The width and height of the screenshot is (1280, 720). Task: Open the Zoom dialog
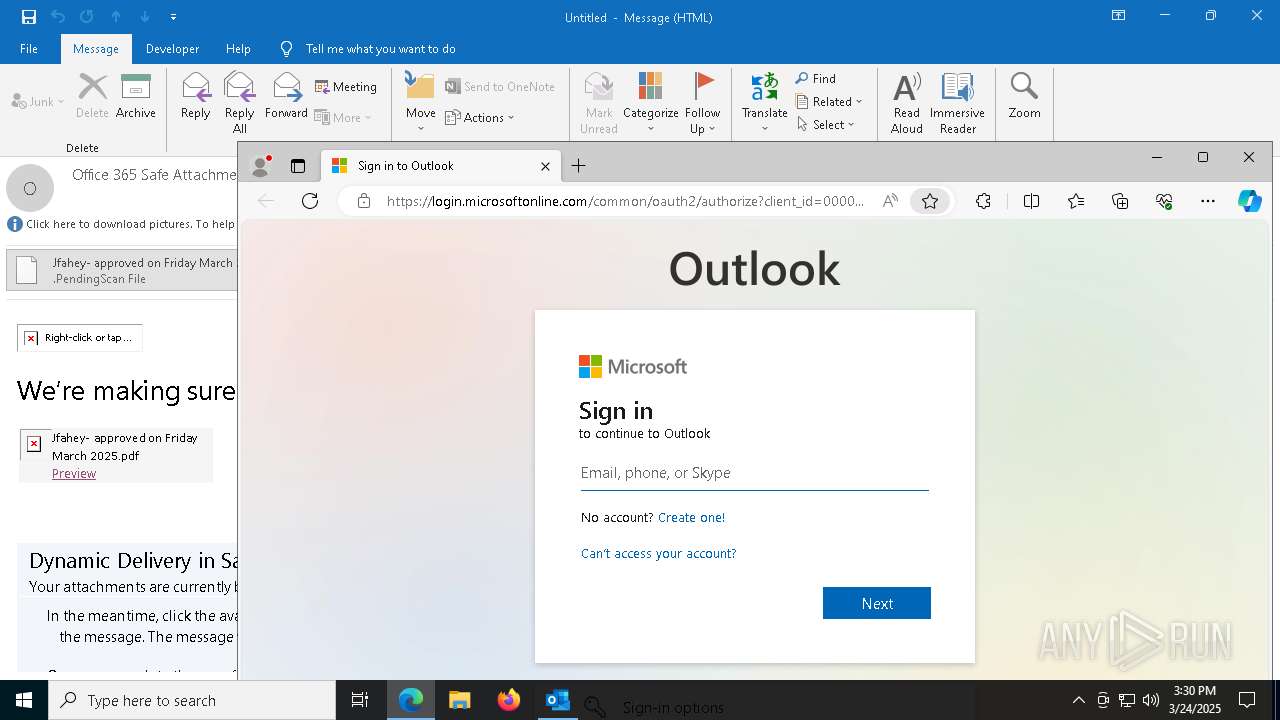tap(1024, 97)
